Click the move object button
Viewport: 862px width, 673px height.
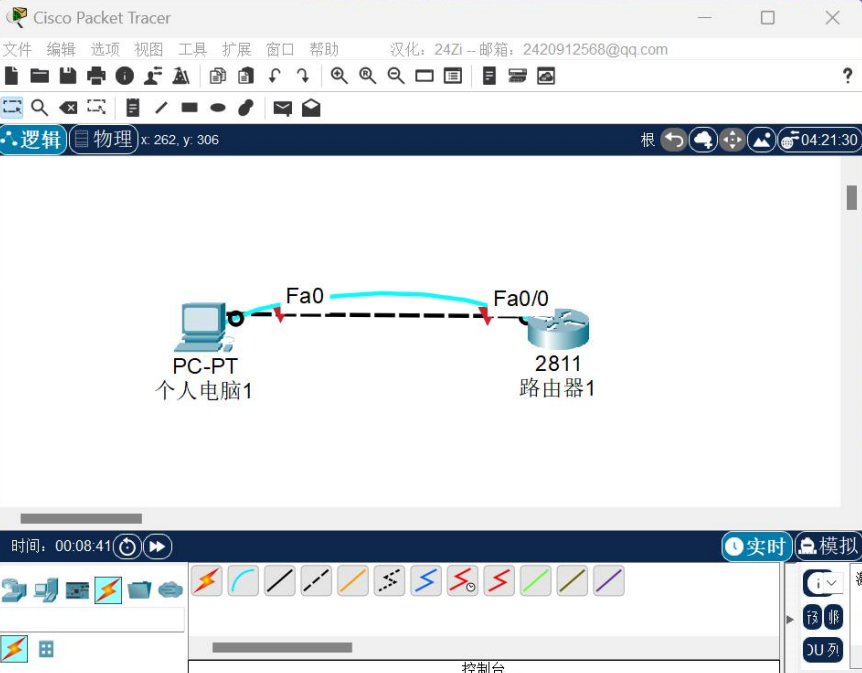click(733, 140)
